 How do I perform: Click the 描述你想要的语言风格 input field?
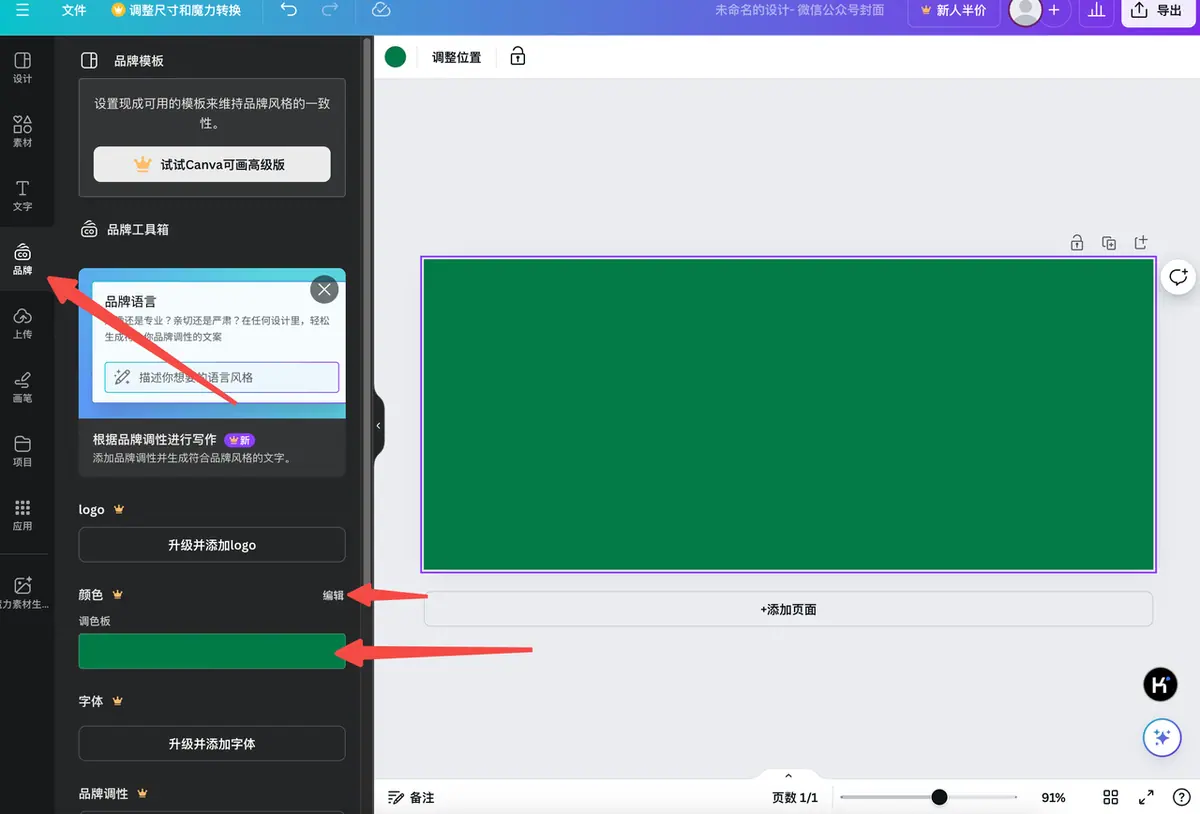coord(222,377)
